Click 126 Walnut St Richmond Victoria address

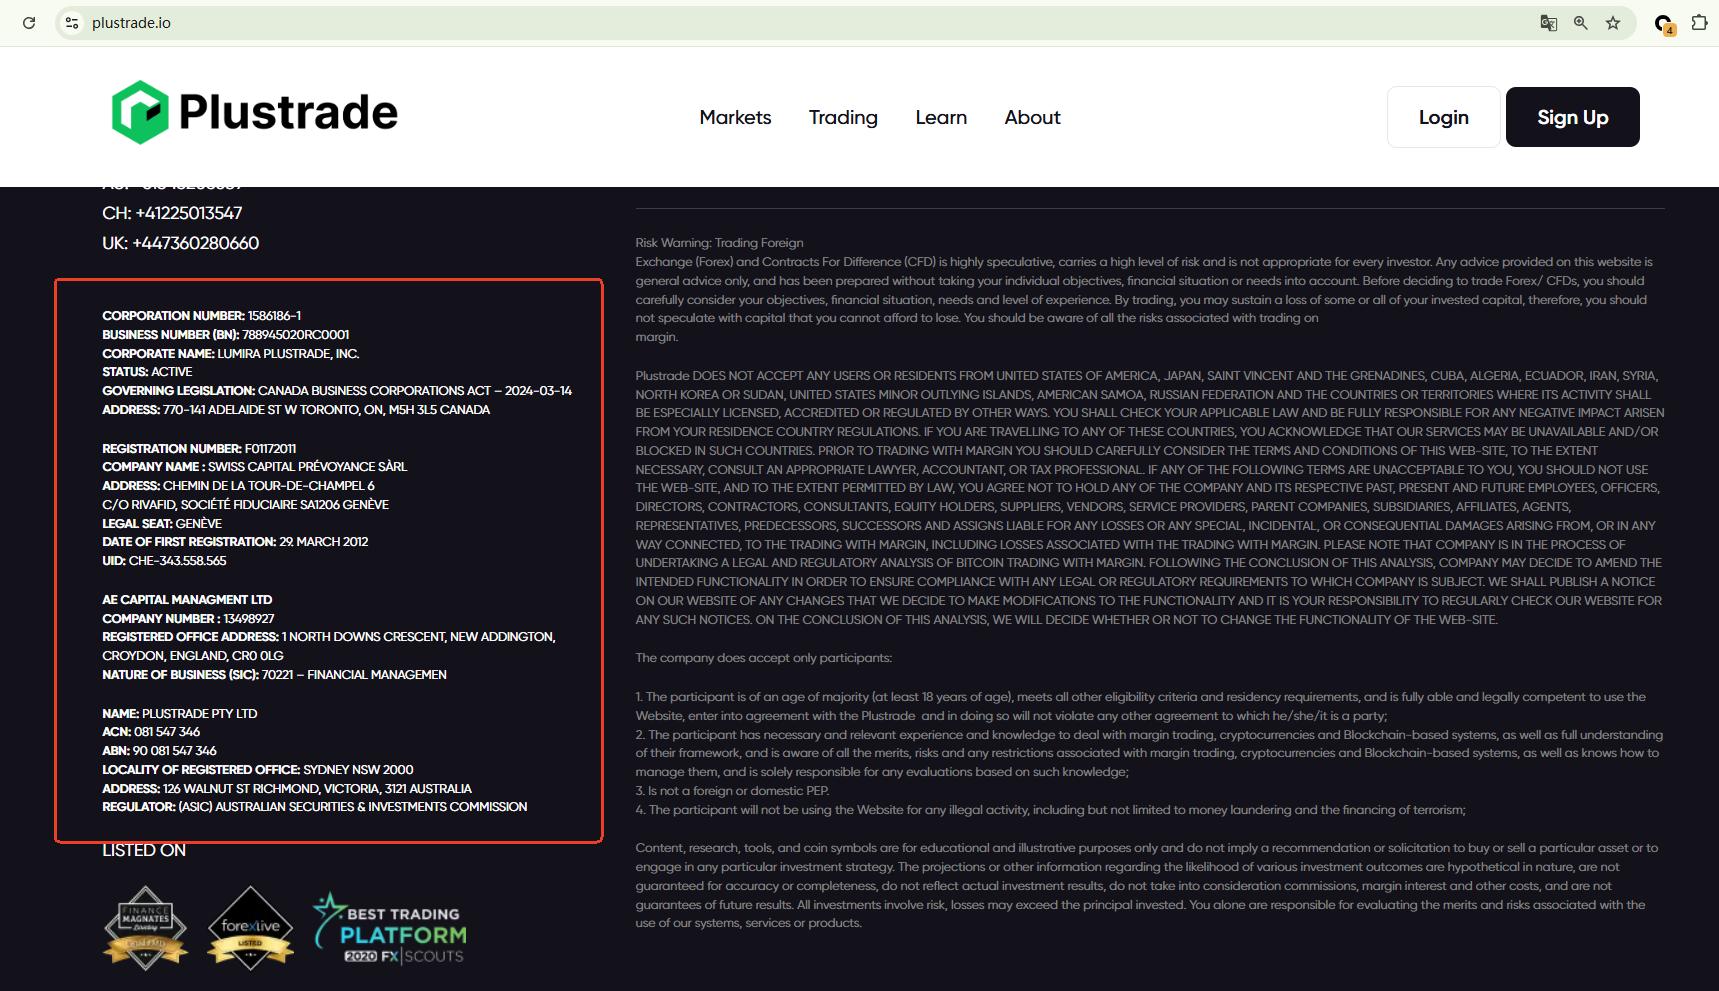click(x=287, y=789)
